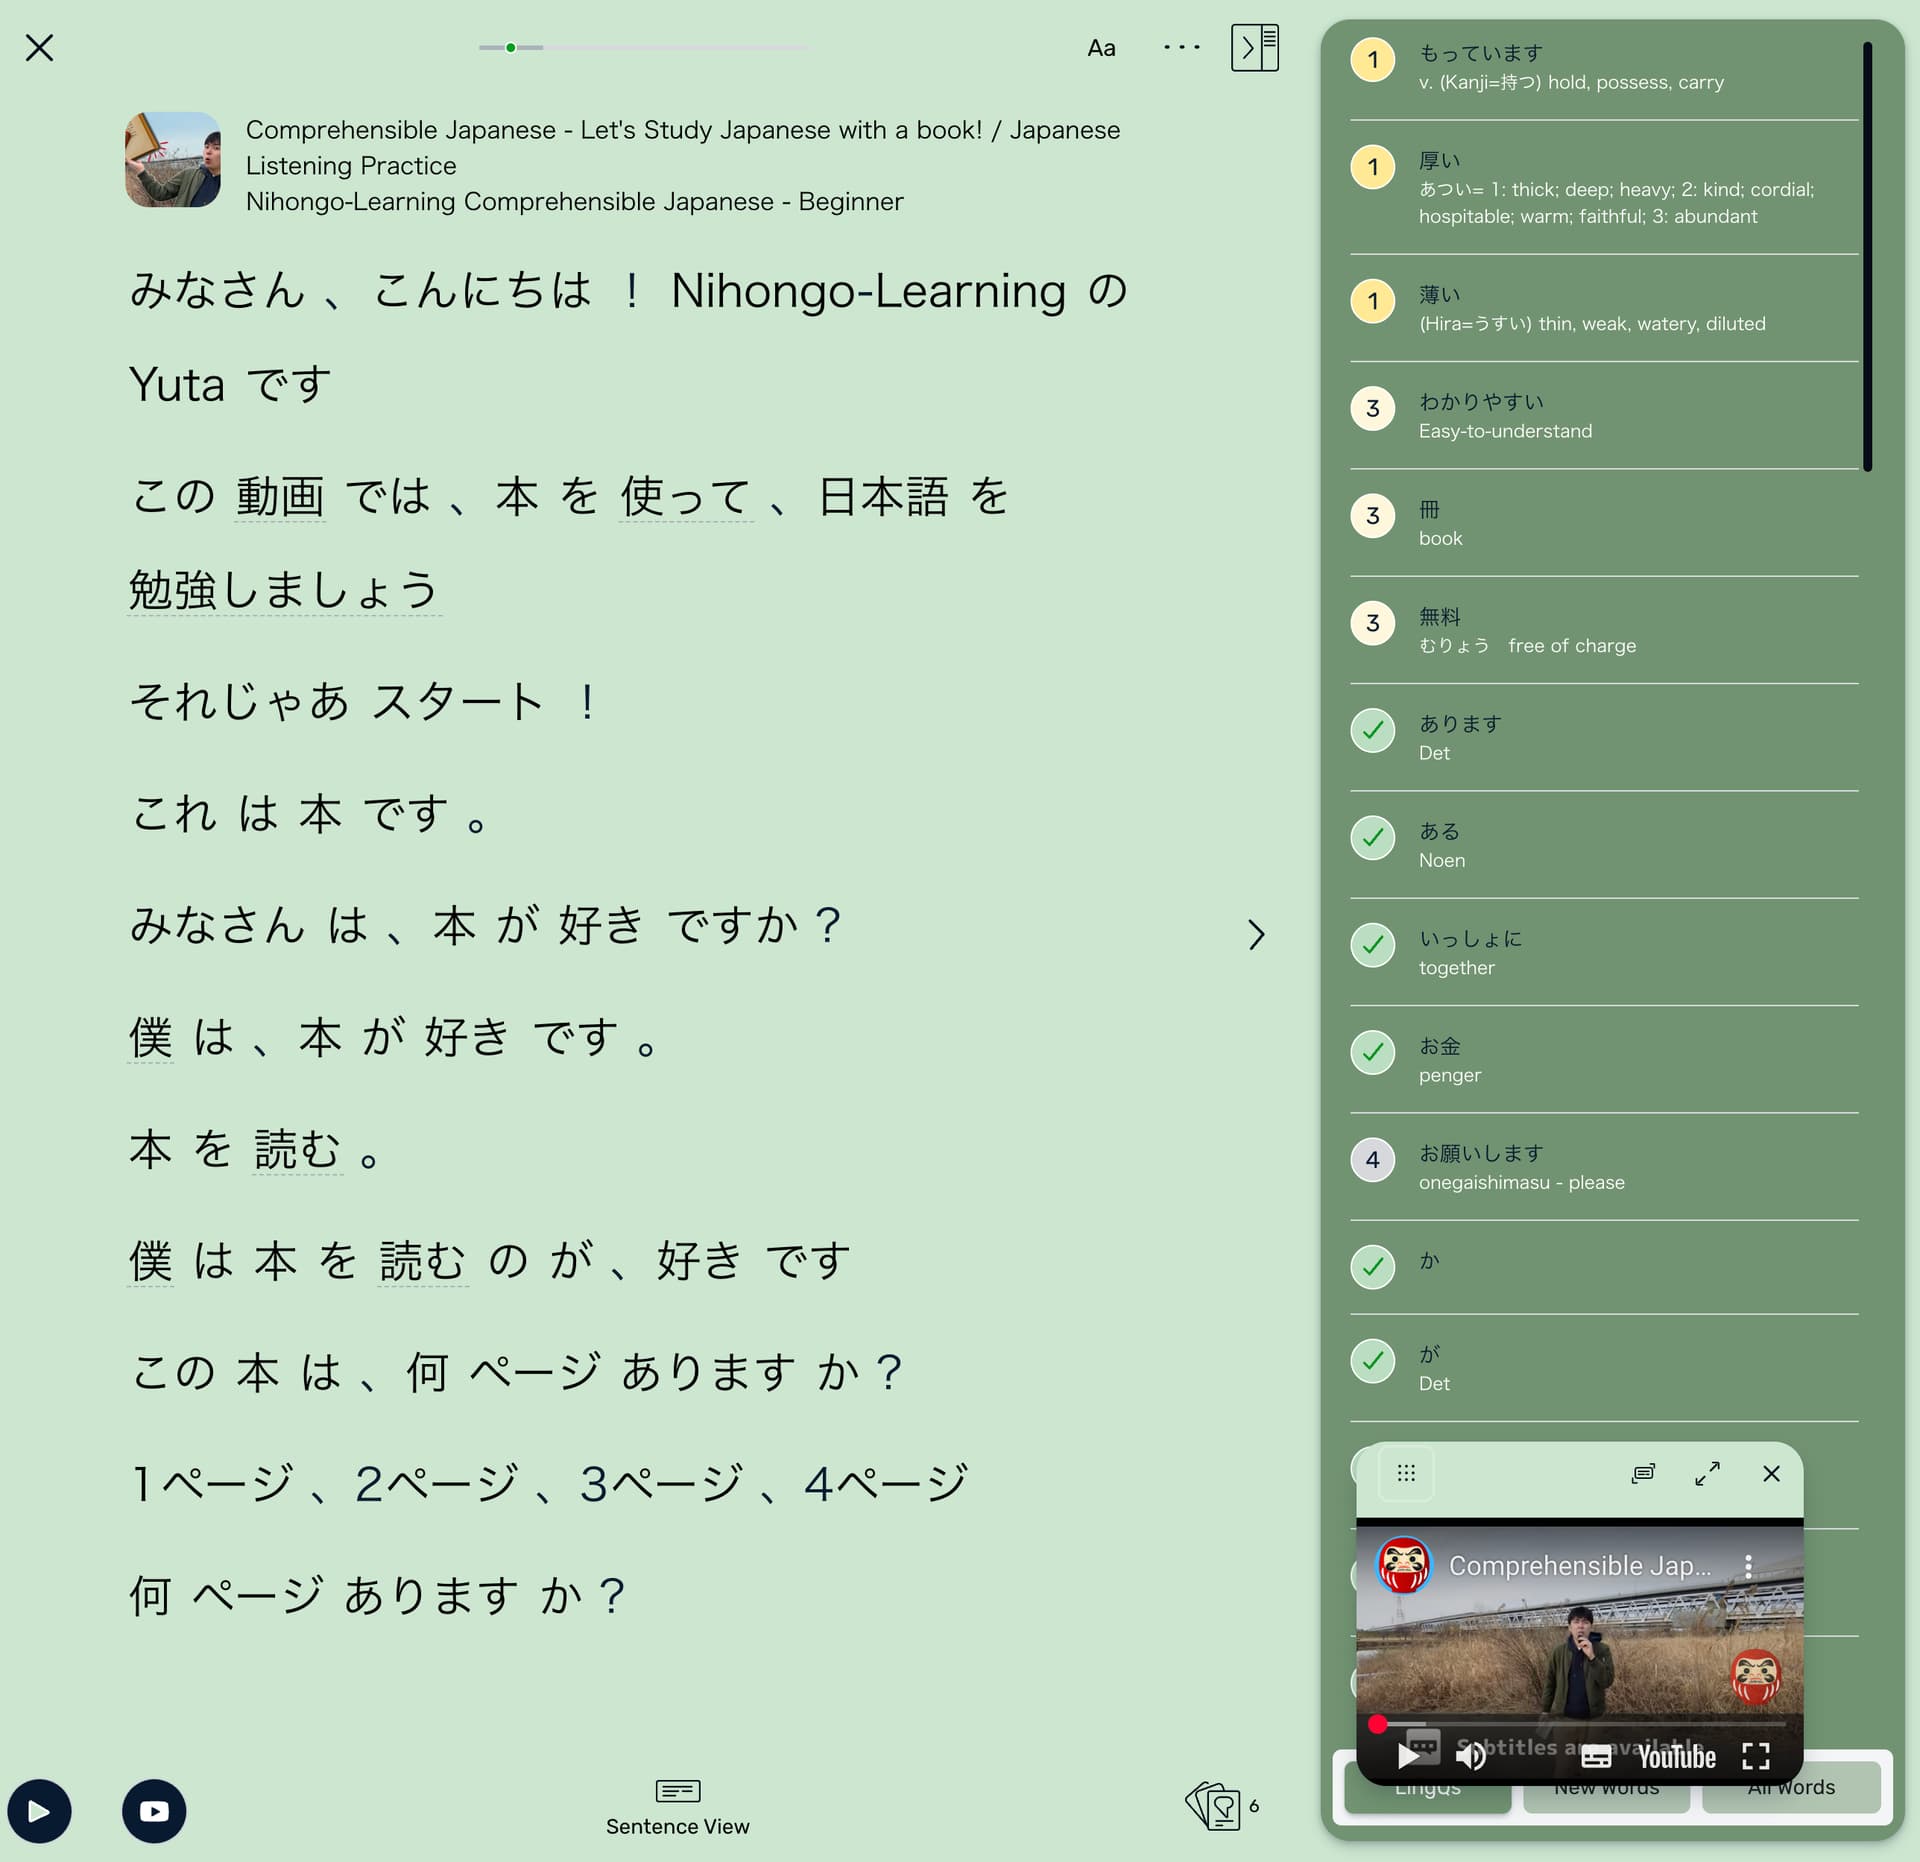
Task: Open the Aa font settings
Action: (1101, 48)
